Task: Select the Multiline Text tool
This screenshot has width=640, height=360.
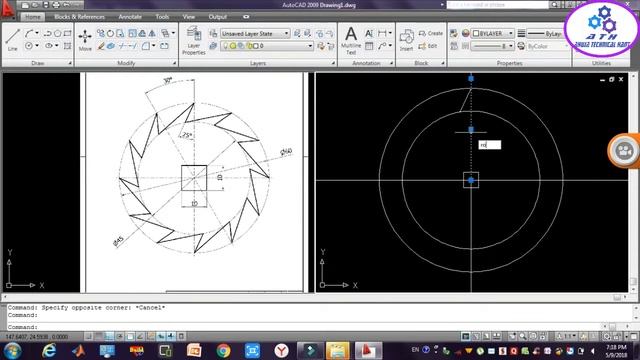Action: 351,40
